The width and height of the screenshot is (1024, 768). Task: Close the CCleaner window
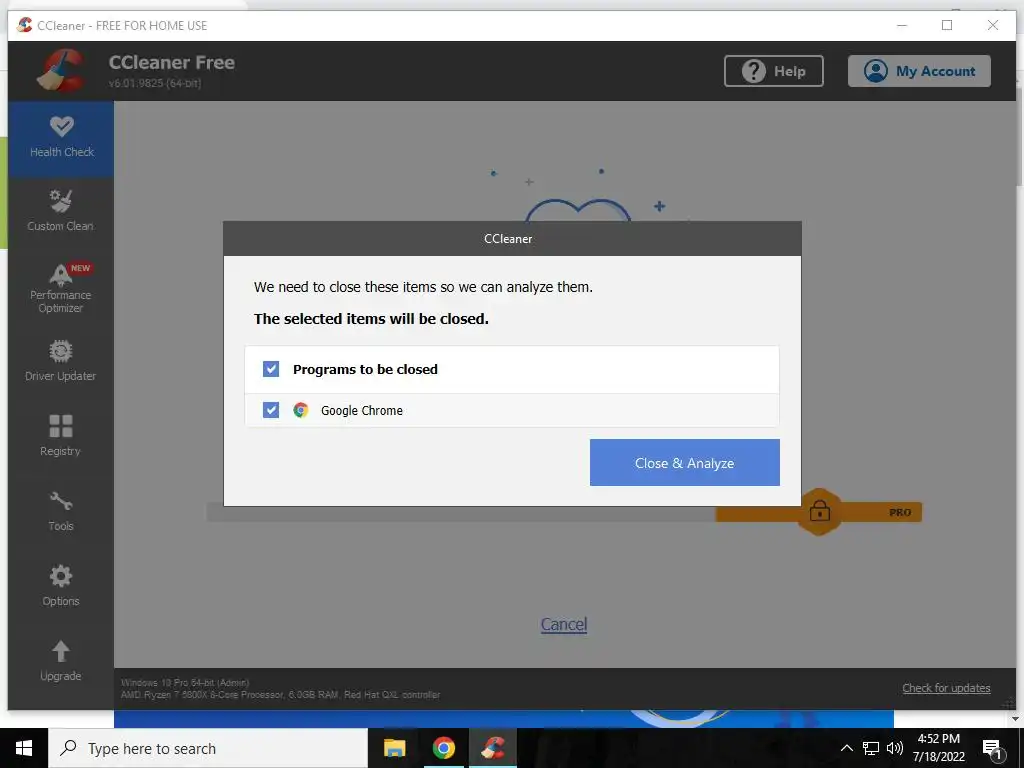[x=993, y=25]
